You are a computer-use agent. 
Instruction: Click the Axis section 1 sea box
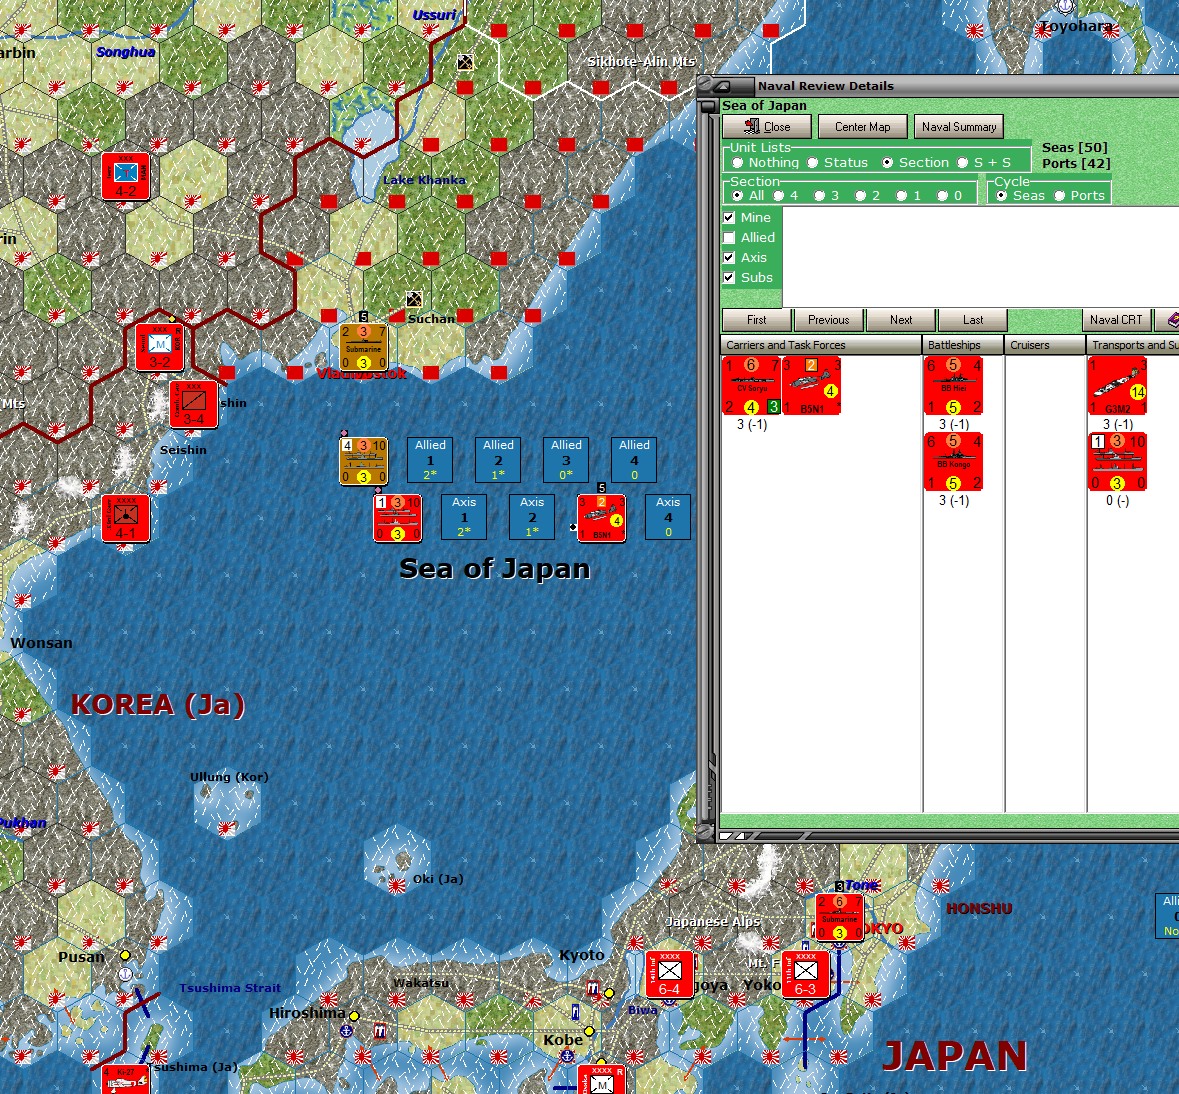tap(464, 517)
